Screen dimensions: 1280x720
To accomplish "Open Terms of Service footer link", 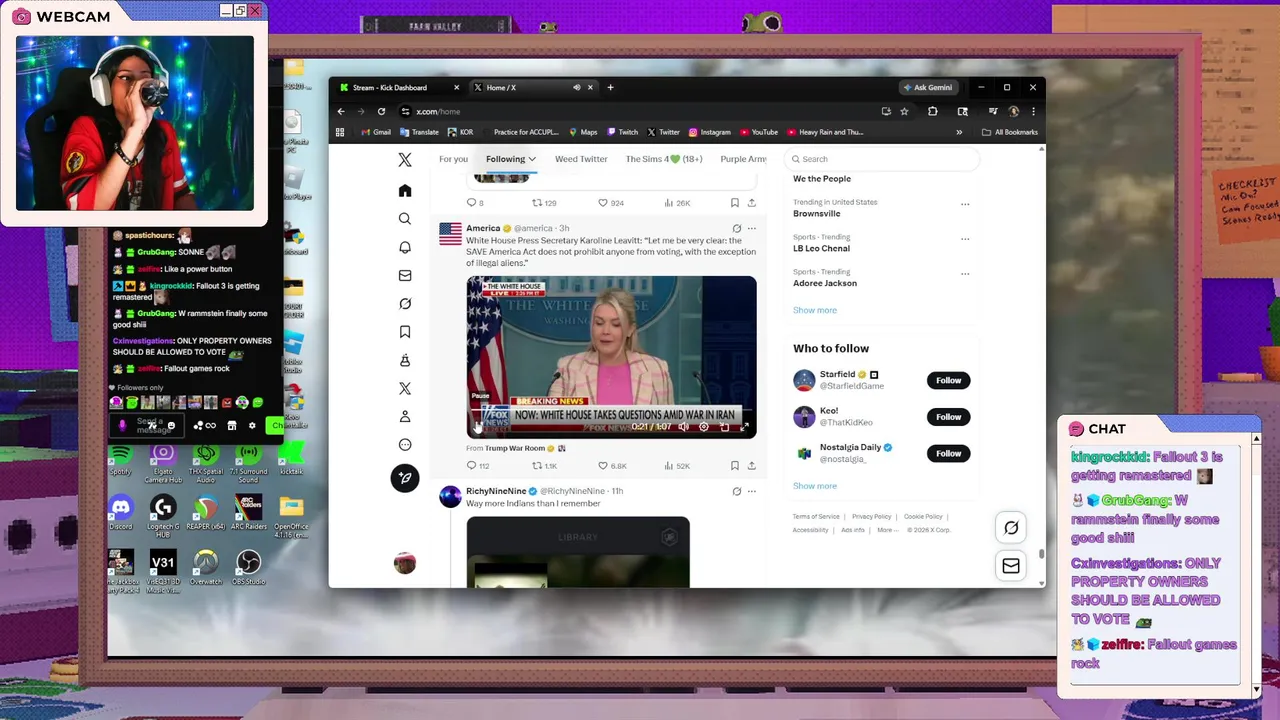I will coord(816,517).
